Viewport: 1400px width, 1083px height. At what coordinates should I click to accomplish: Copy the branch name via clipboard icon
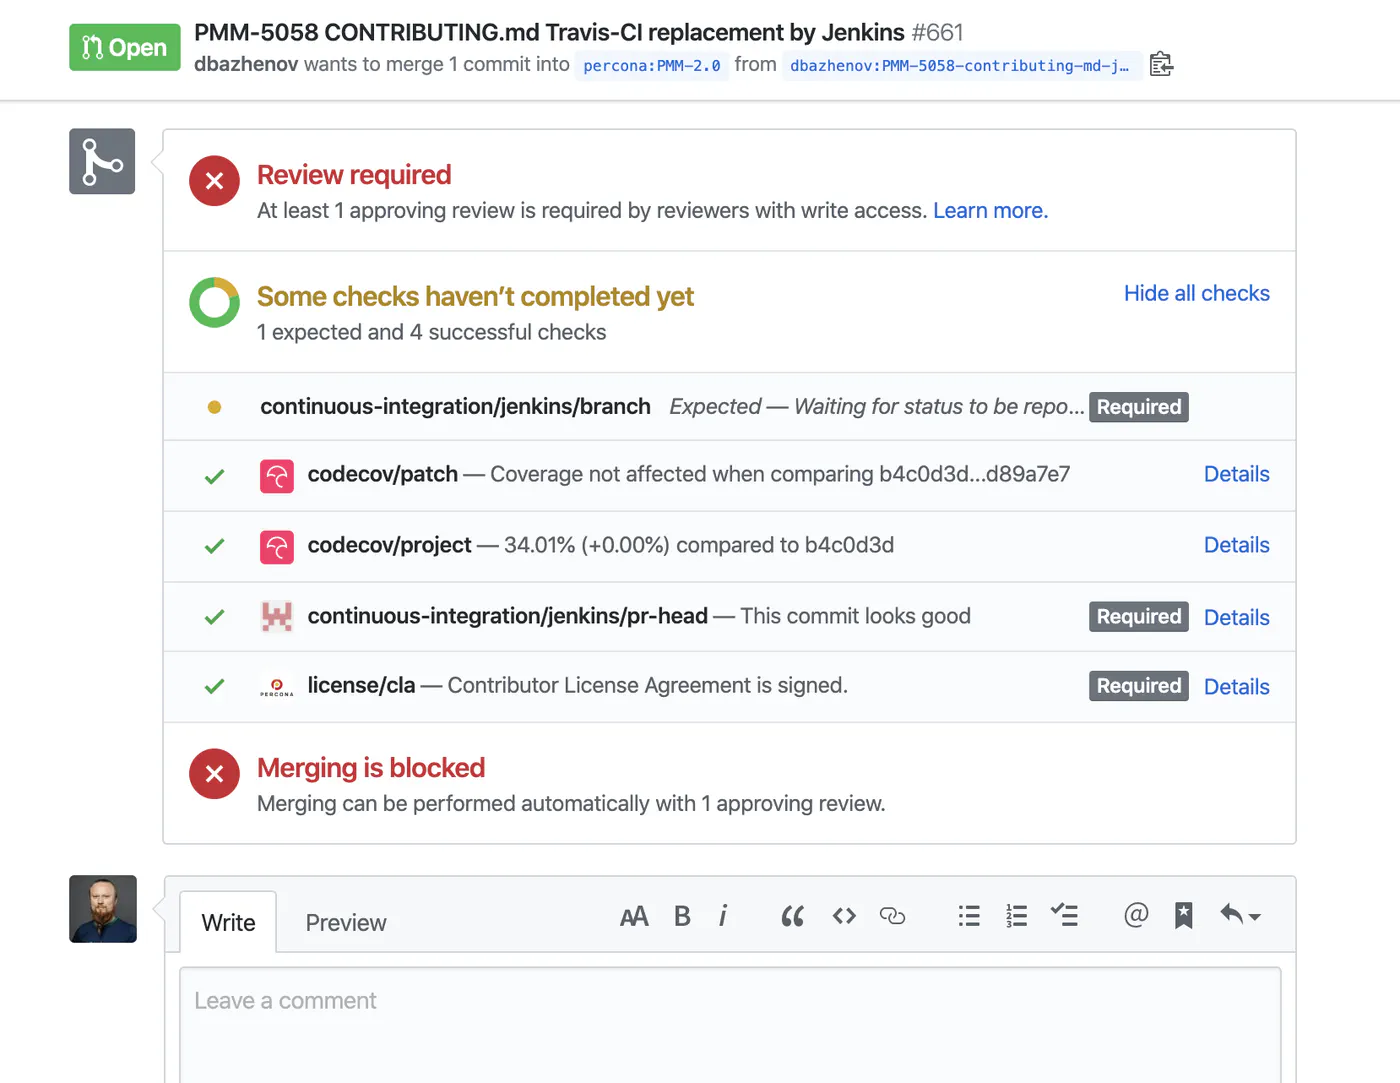coord(1160,65)
